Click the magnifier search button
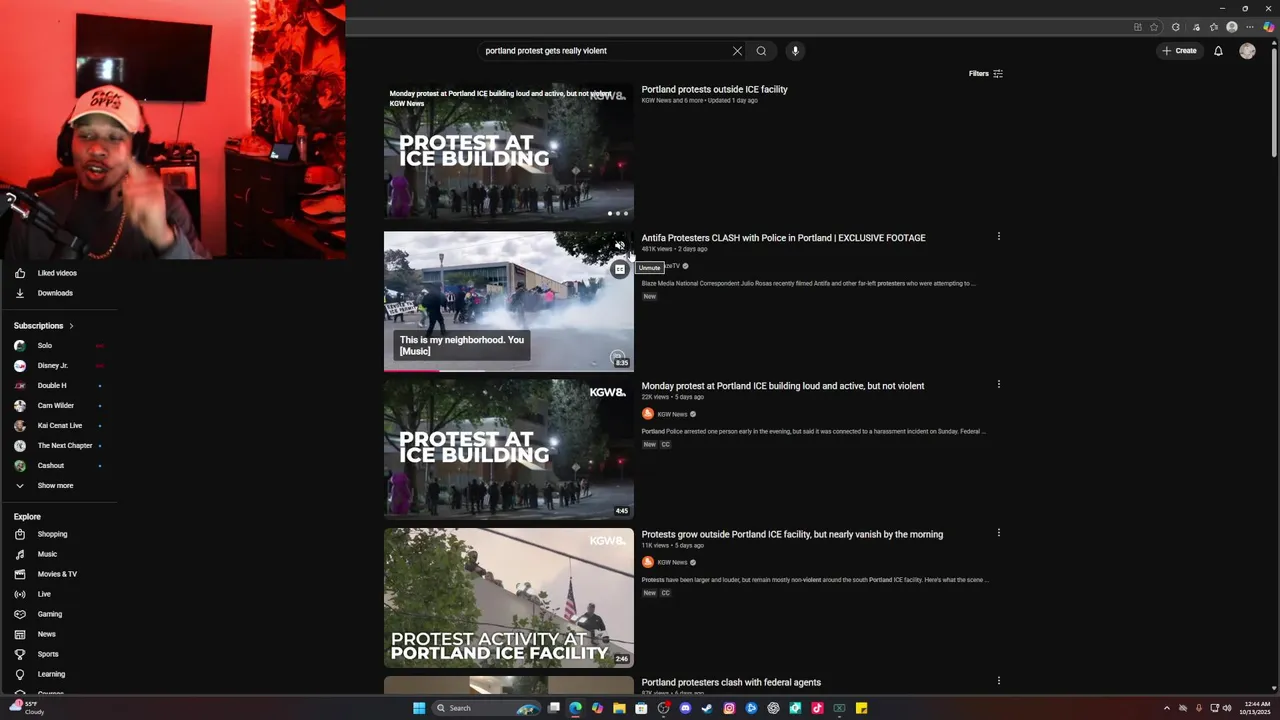 761,51
